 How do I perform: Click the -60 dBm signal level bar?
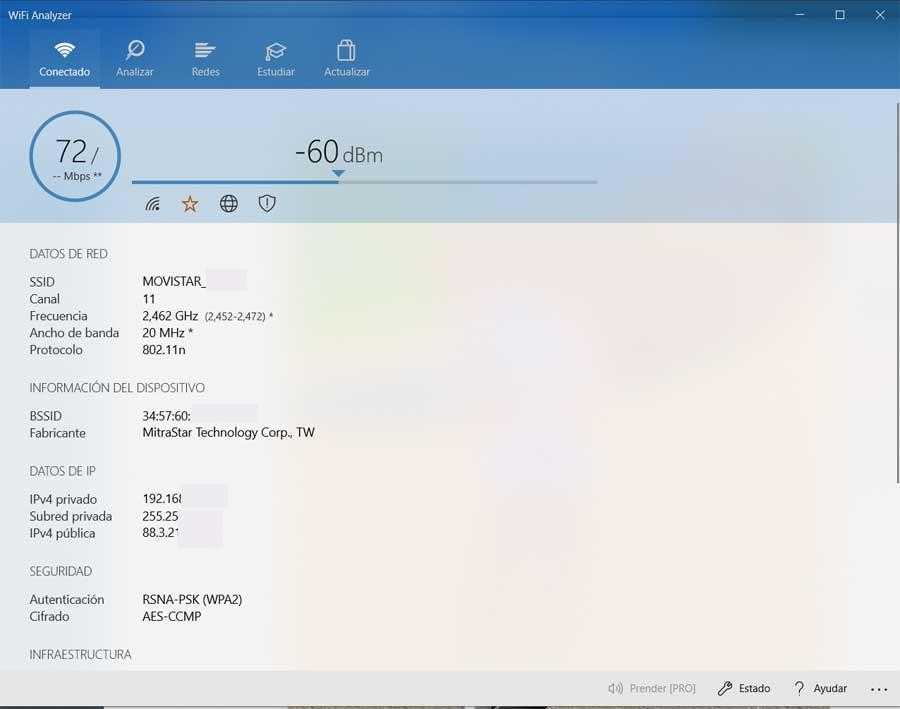point(364,182)
